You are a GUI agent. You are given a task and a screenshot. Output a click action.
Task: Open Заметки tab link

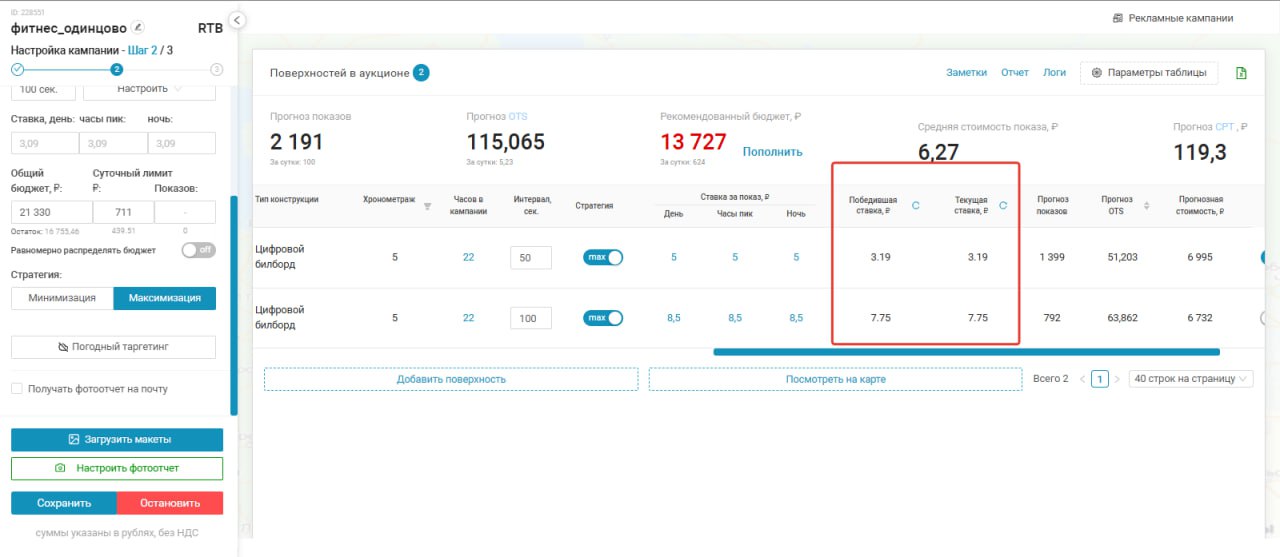(x=967, y=73)
